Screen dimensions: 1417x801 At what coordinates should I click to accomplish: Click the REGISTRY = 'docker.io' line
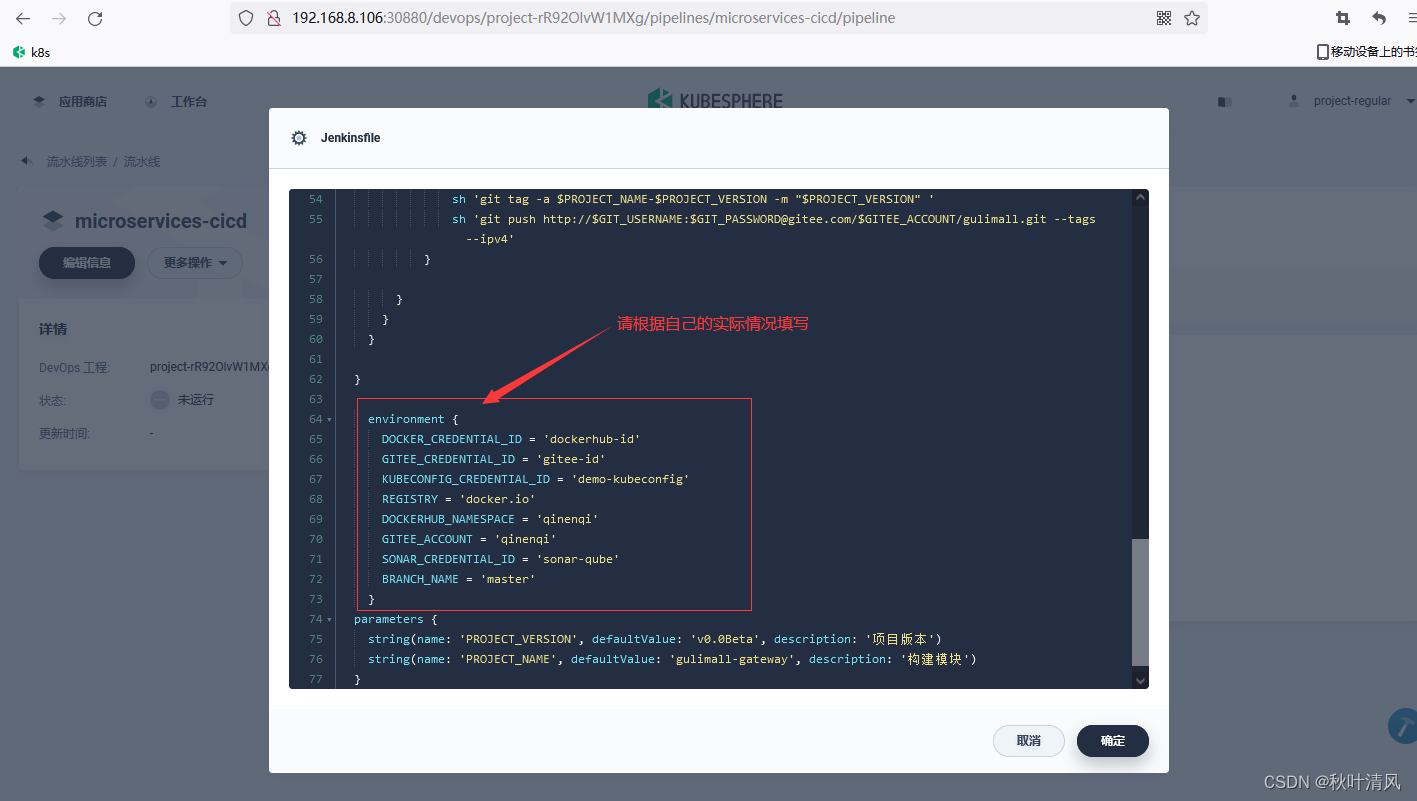[x=458, y=499]
